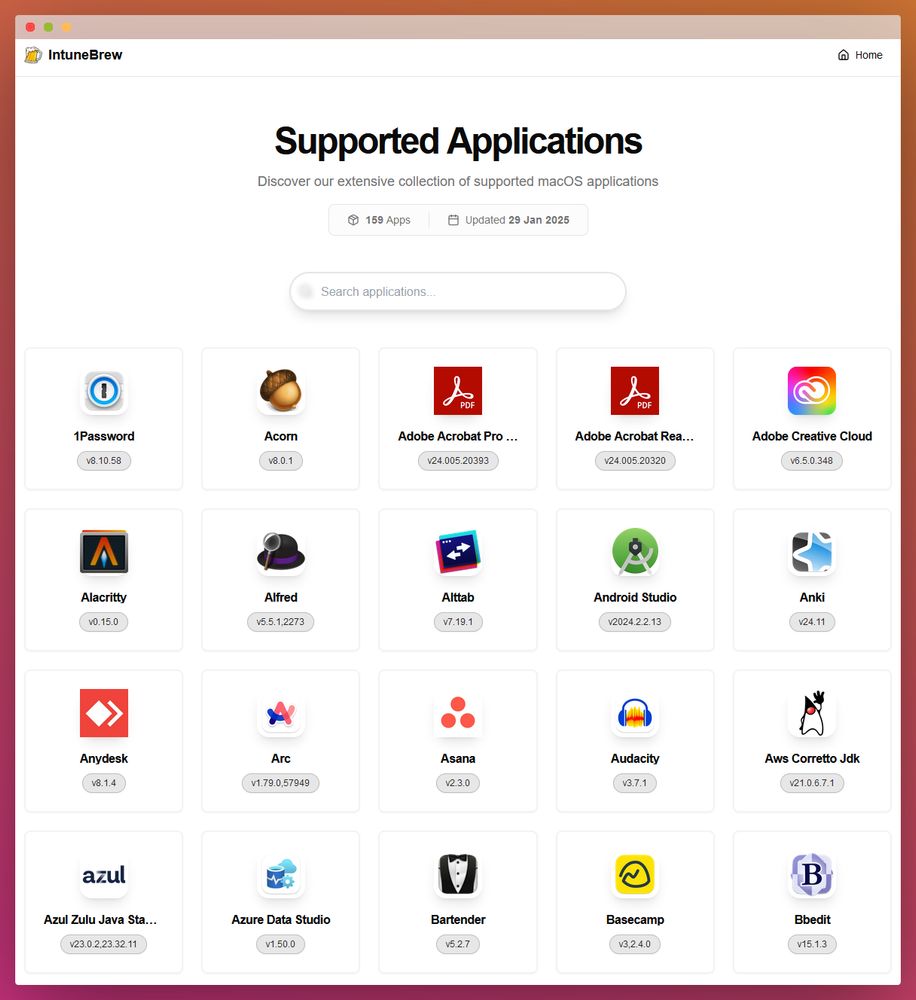
Task: Click the Android Studio icon
Action: 635,552
